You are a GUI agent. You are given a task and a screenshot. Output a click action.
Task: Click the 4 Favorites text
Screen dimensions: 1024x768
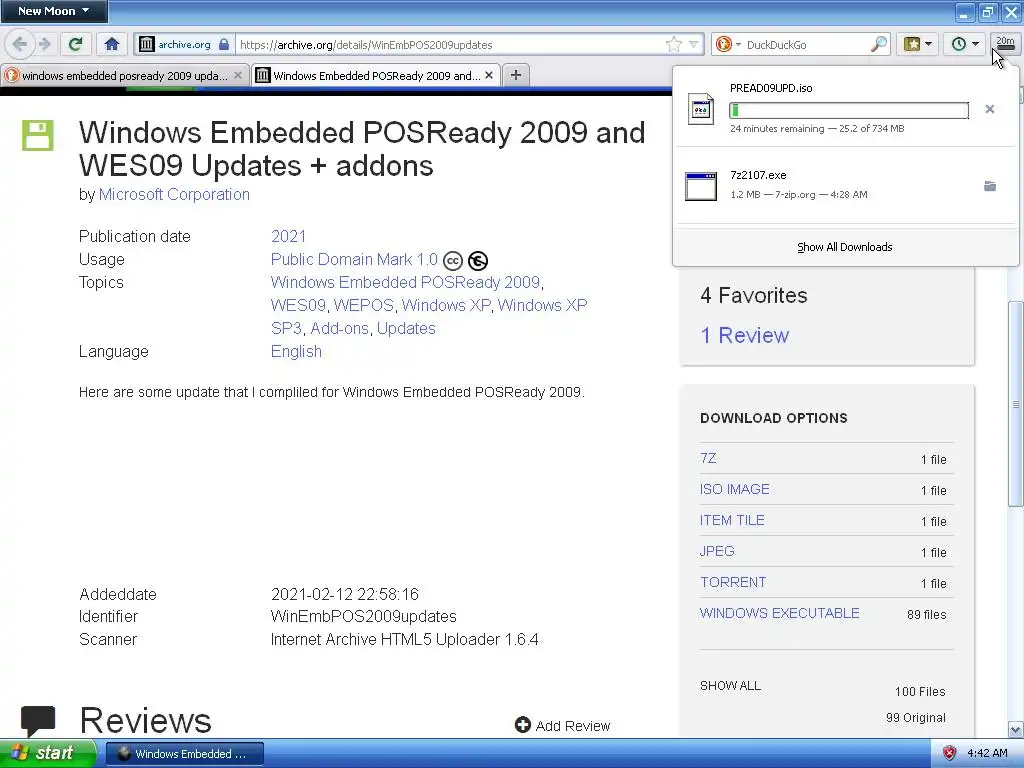pos(754,296)
